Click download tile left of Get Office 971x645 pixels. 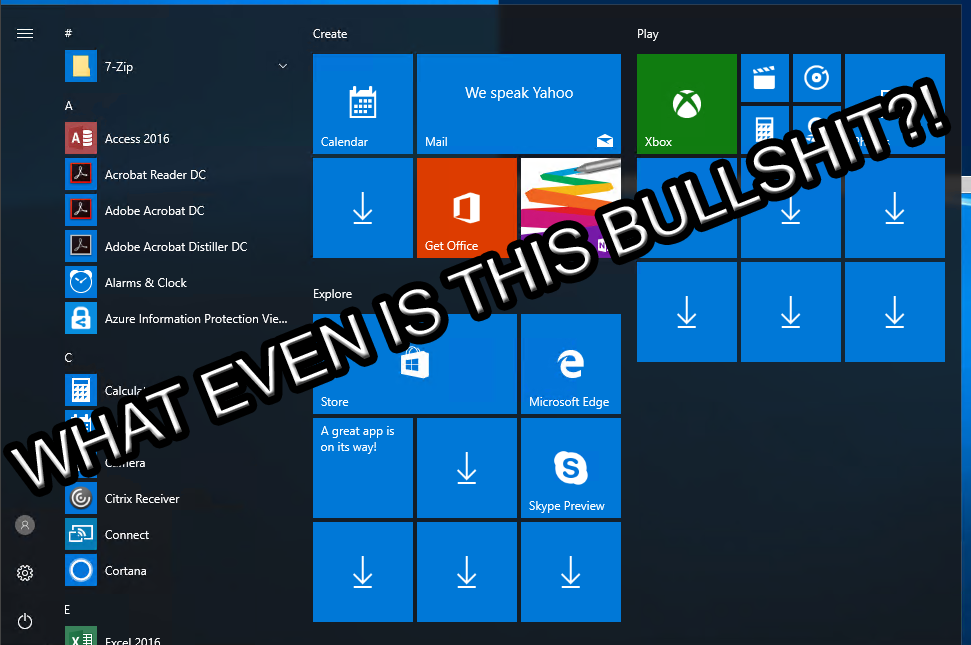[363, 207]
